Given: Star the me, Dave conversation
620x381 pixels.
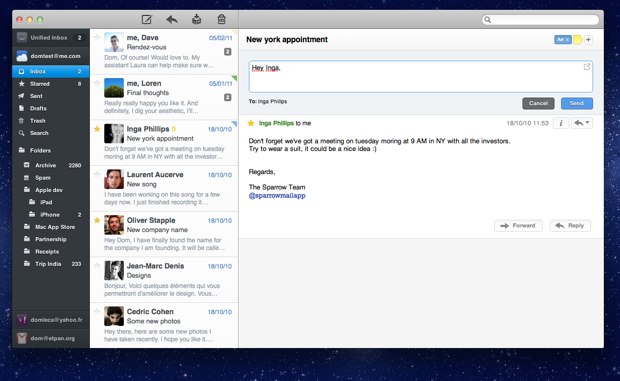Looking at the screenshot, I should 97,38.
